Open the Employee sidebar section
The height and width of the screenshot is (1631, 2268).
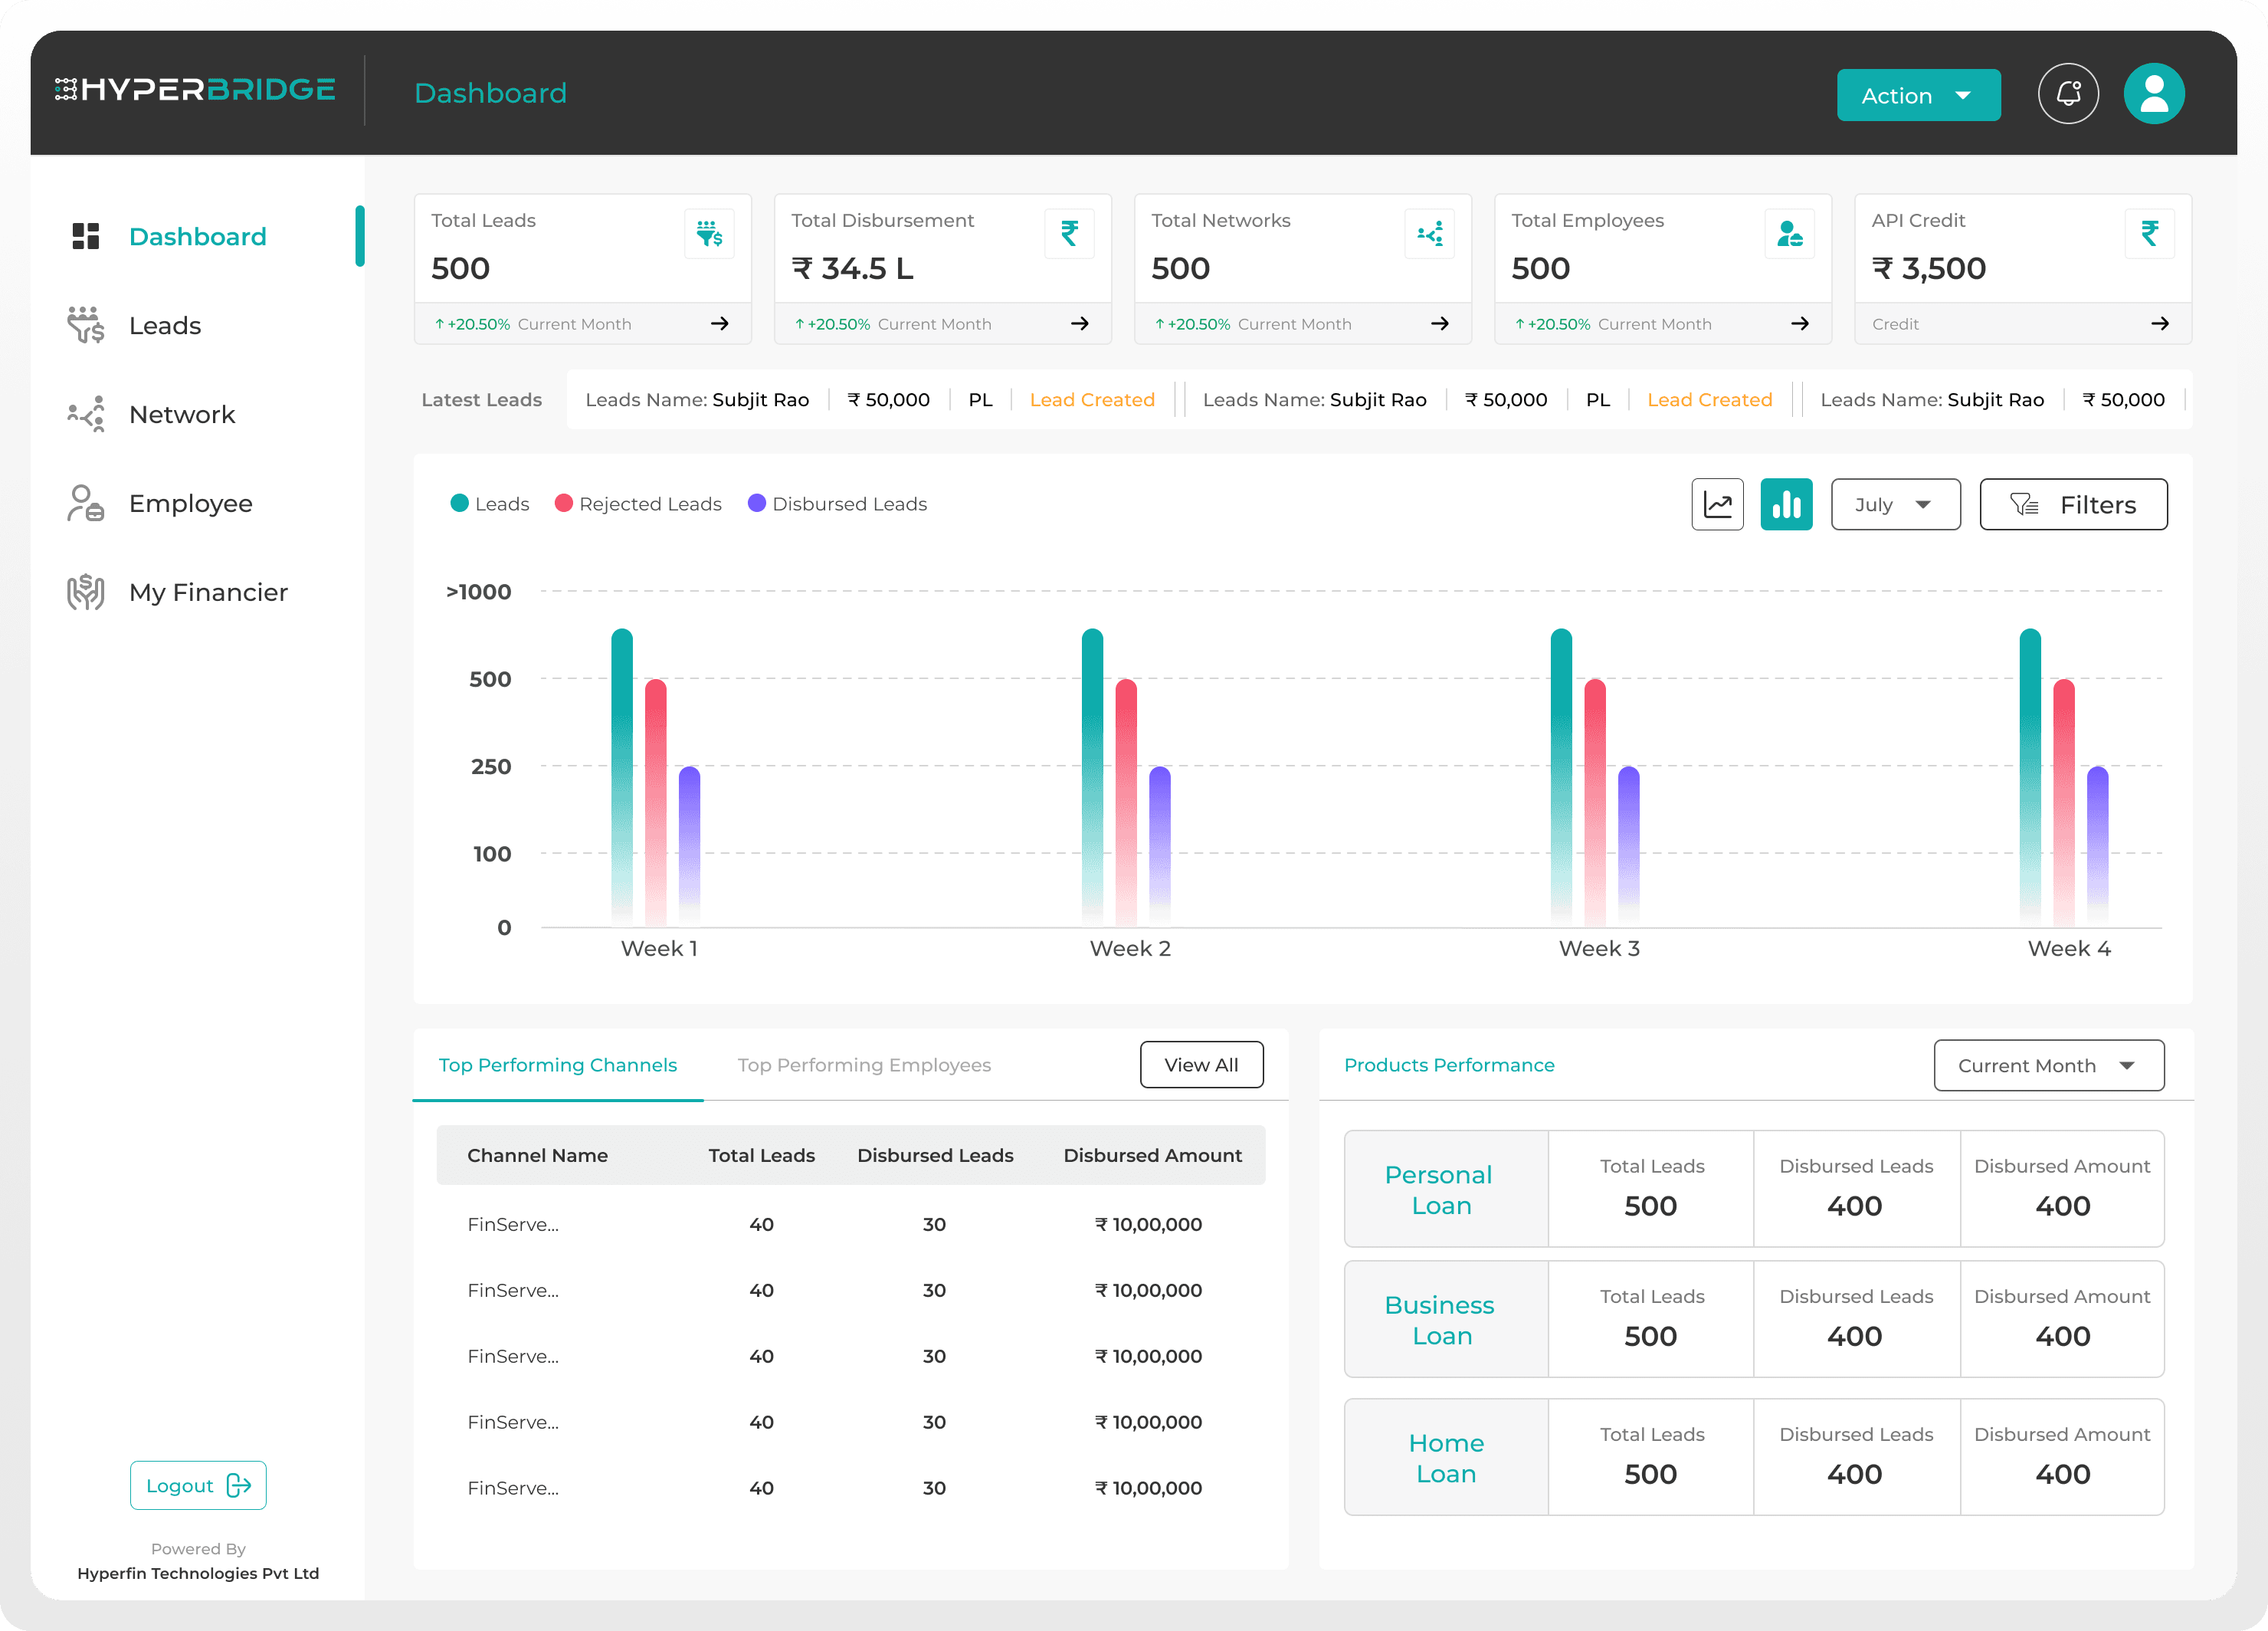190,504
